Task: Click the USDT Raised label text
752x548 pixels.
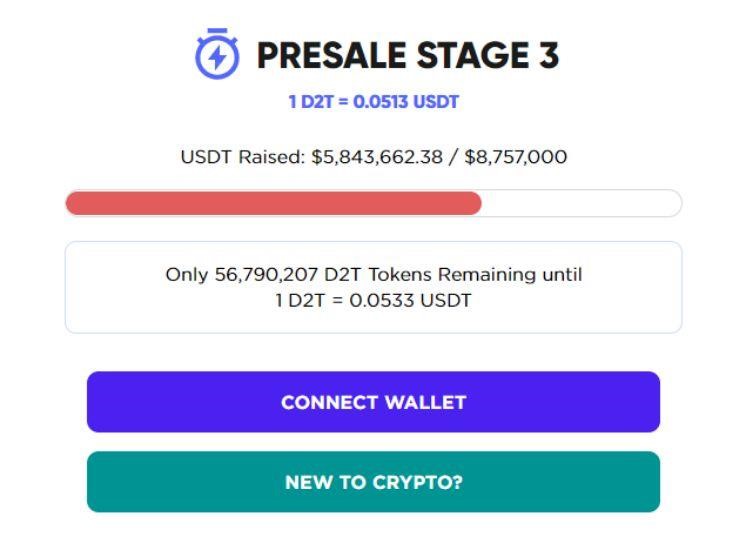Action: 243,157
